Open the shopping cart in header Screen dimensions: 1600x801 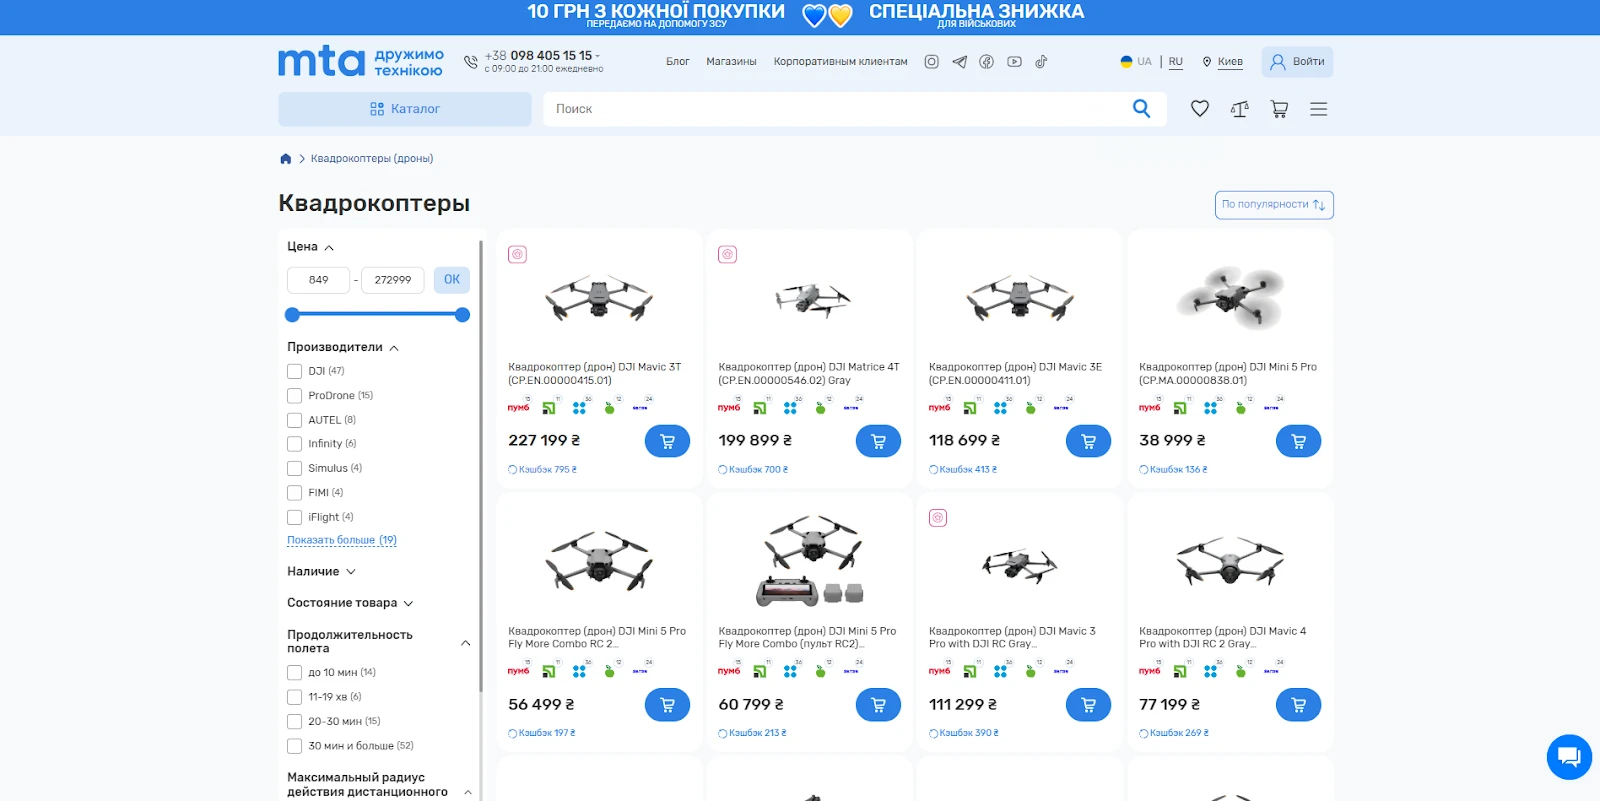click(x=1279, y=109)
